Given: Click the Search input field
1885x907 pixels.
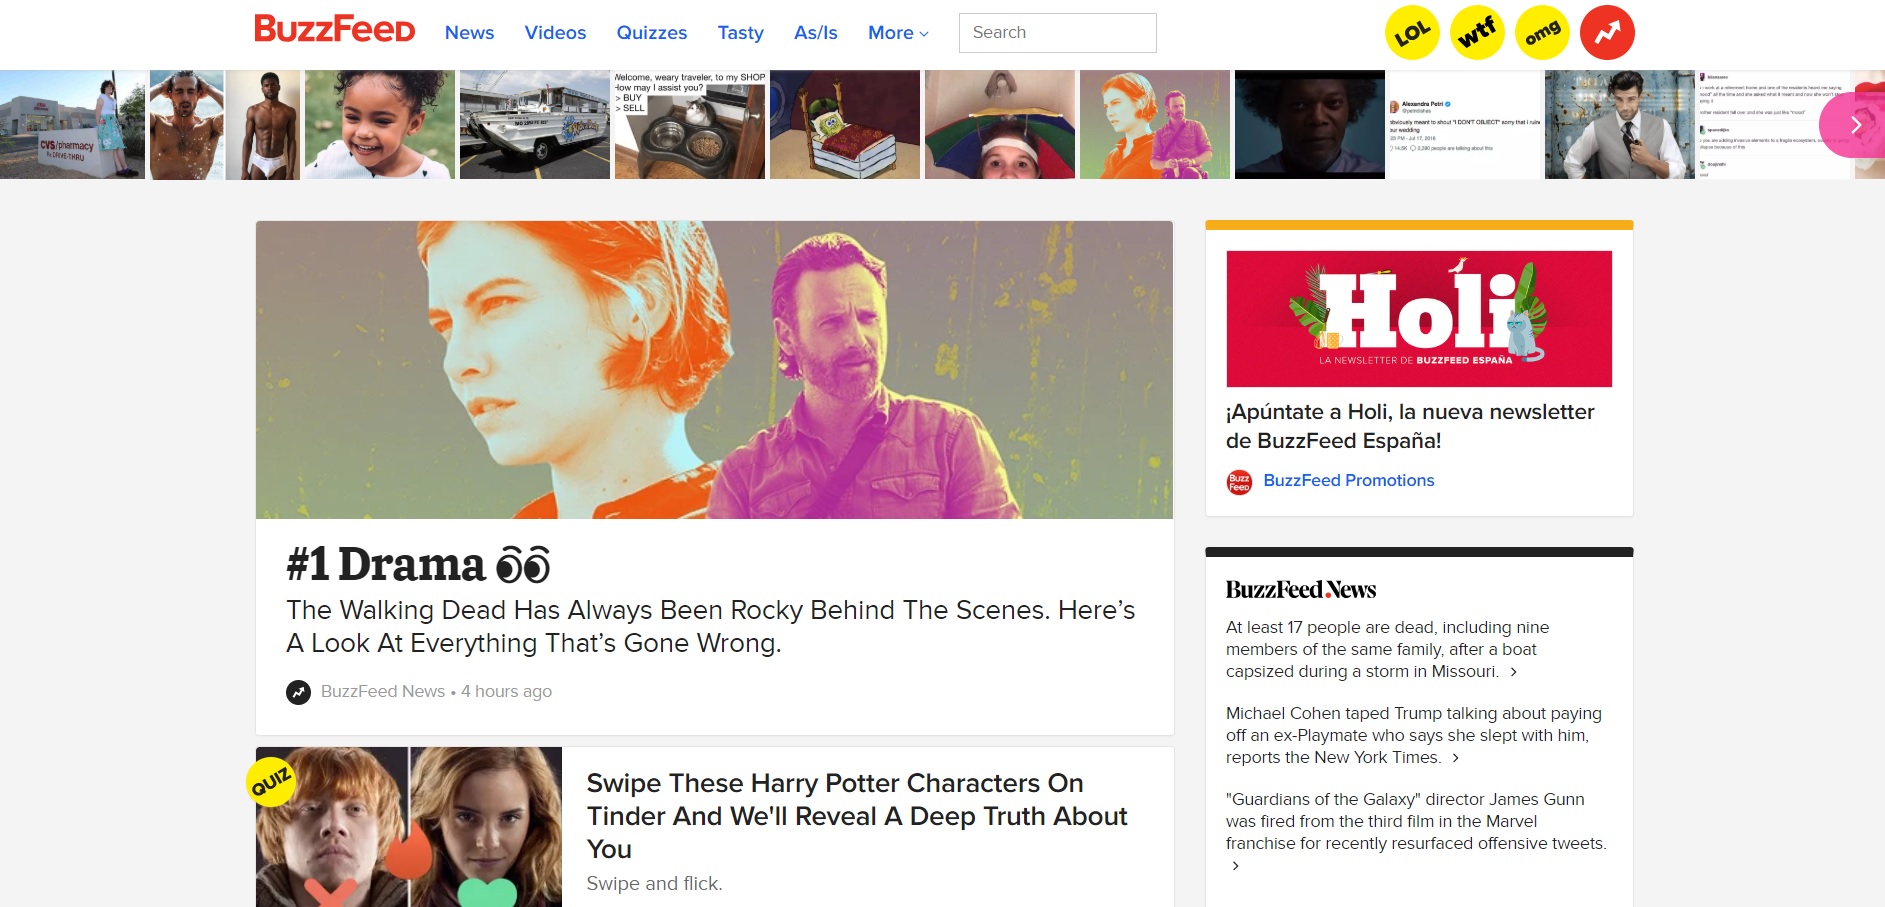Looking at the screenshot, I should click(x=1057, y=33).
